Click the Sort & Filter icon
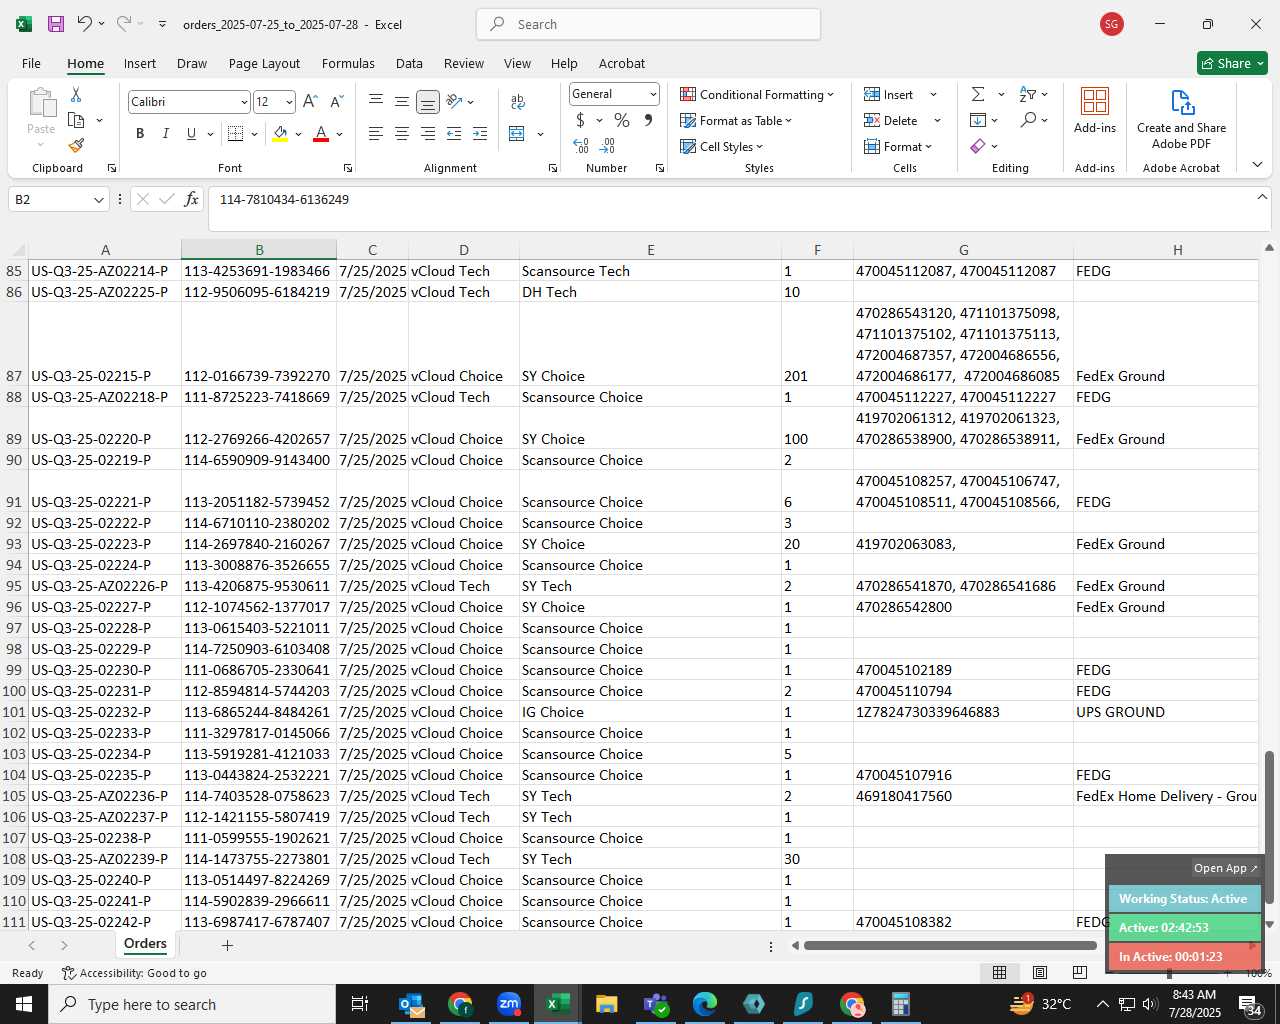1280x1024 pixels. (x=1028, y=94)
